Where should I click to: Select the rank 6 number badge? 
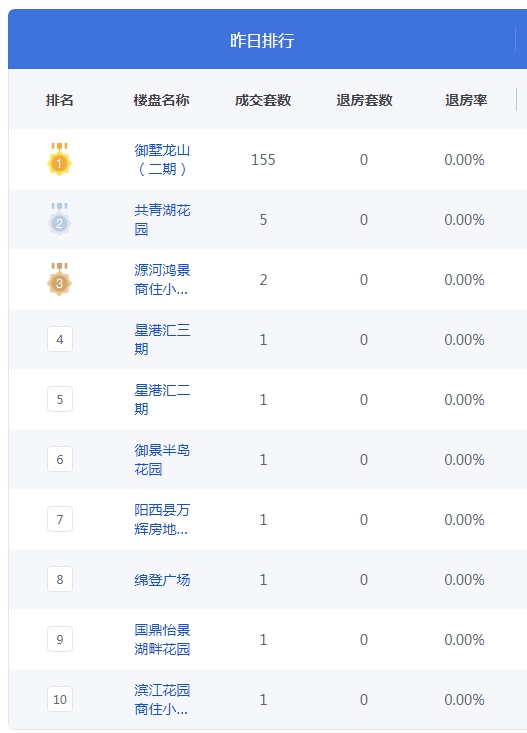click(60, 459)
